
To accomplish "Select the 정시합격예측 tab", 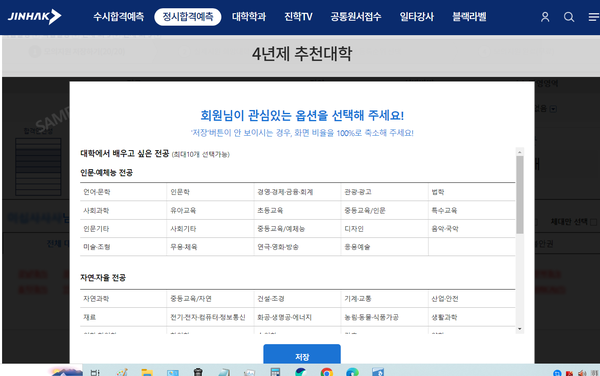I will tap(188, 17).
